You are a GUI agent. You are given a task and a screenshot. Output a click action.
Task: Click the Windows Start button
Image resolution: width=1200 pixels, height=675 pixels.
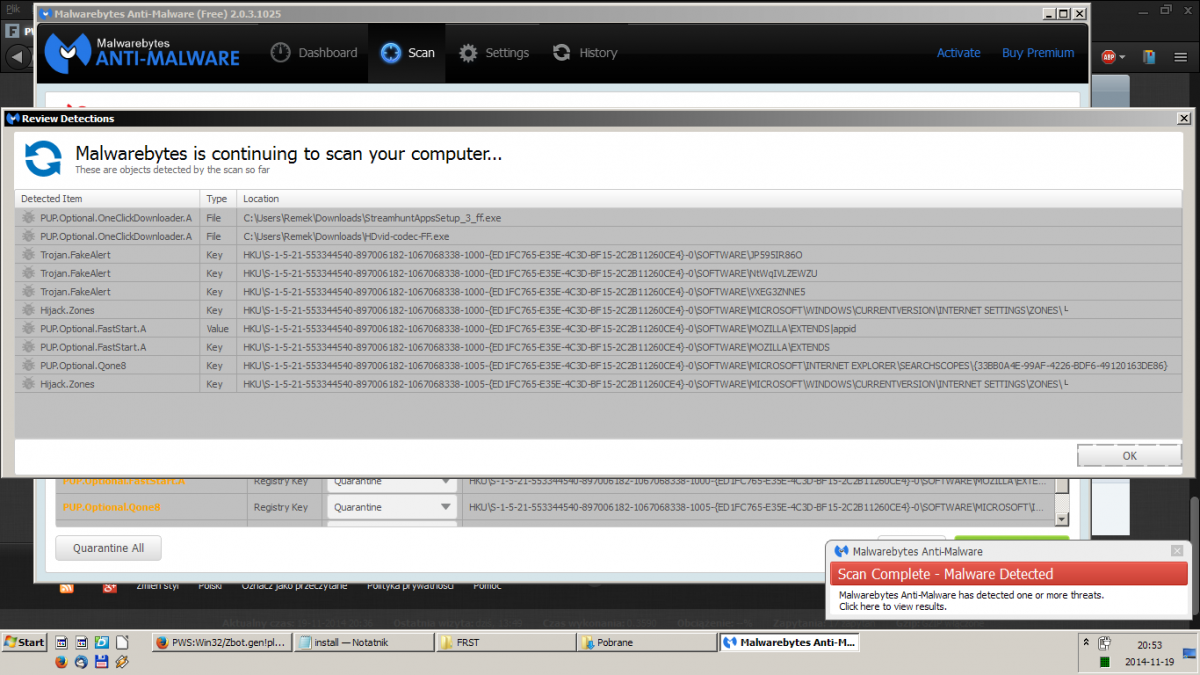[25, 642]
